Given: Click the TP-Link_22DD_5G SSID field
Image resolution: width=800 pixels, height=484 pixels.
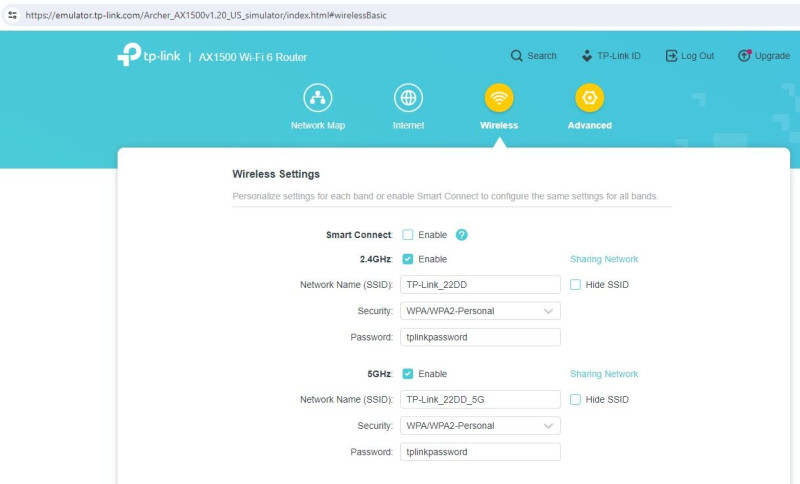Looking at the screenshot, I should click(480, 399).
